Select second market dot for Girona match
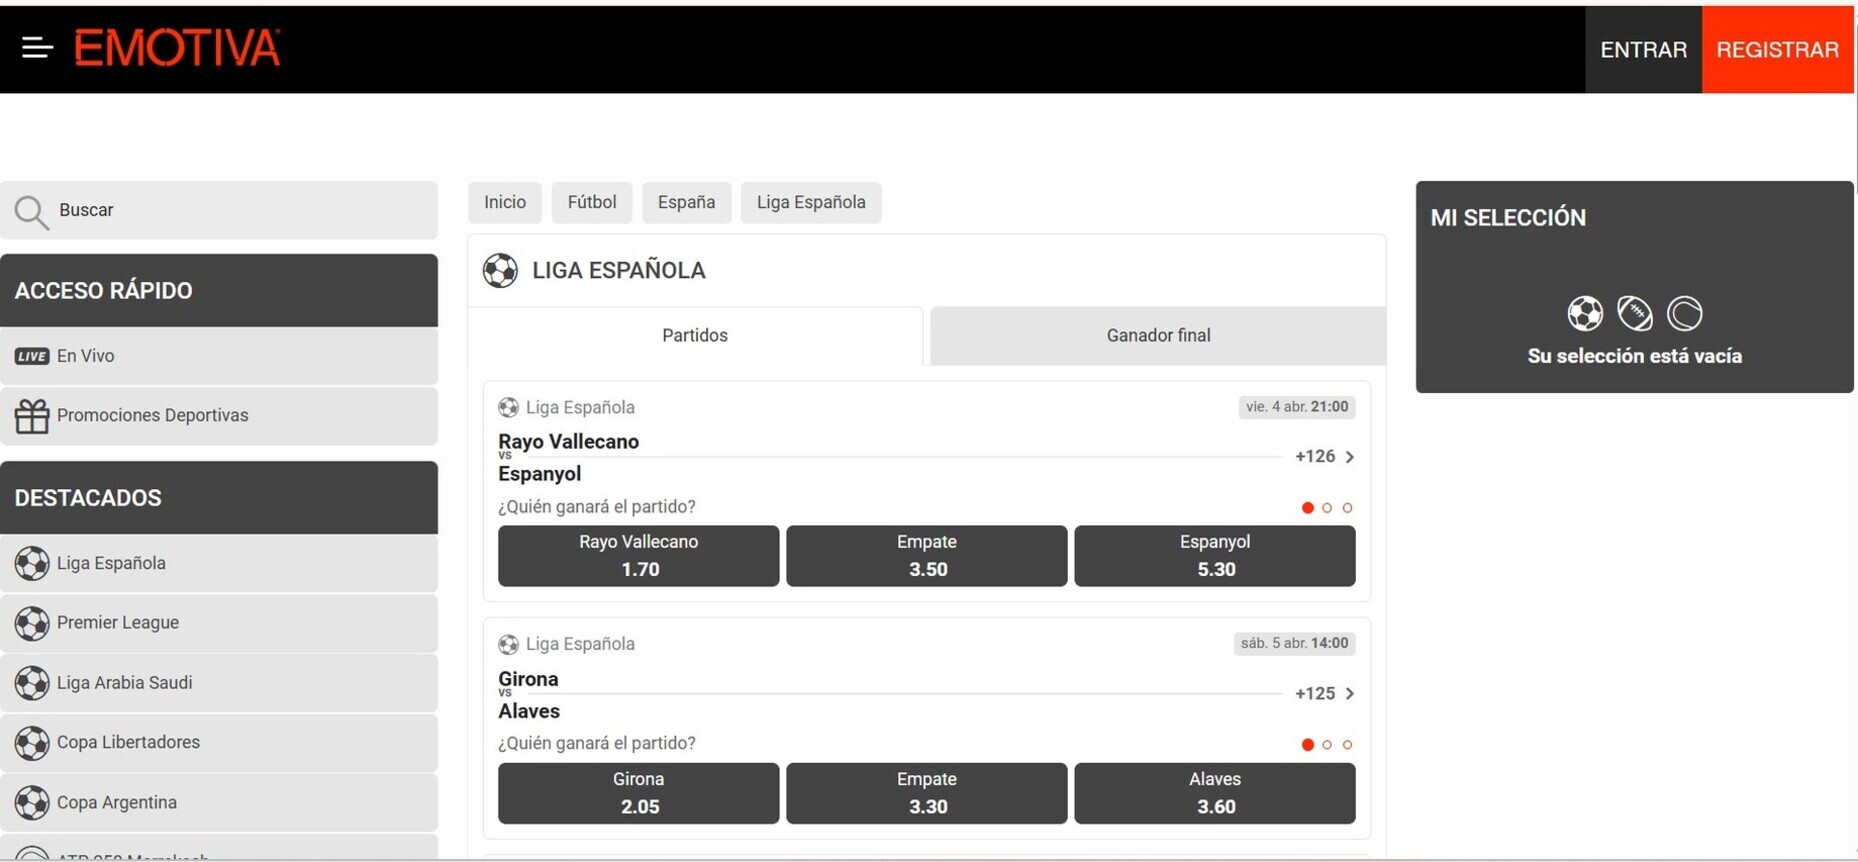Image resolution: width=1858 pixels, height=862 pixels. click(1327, 745)
